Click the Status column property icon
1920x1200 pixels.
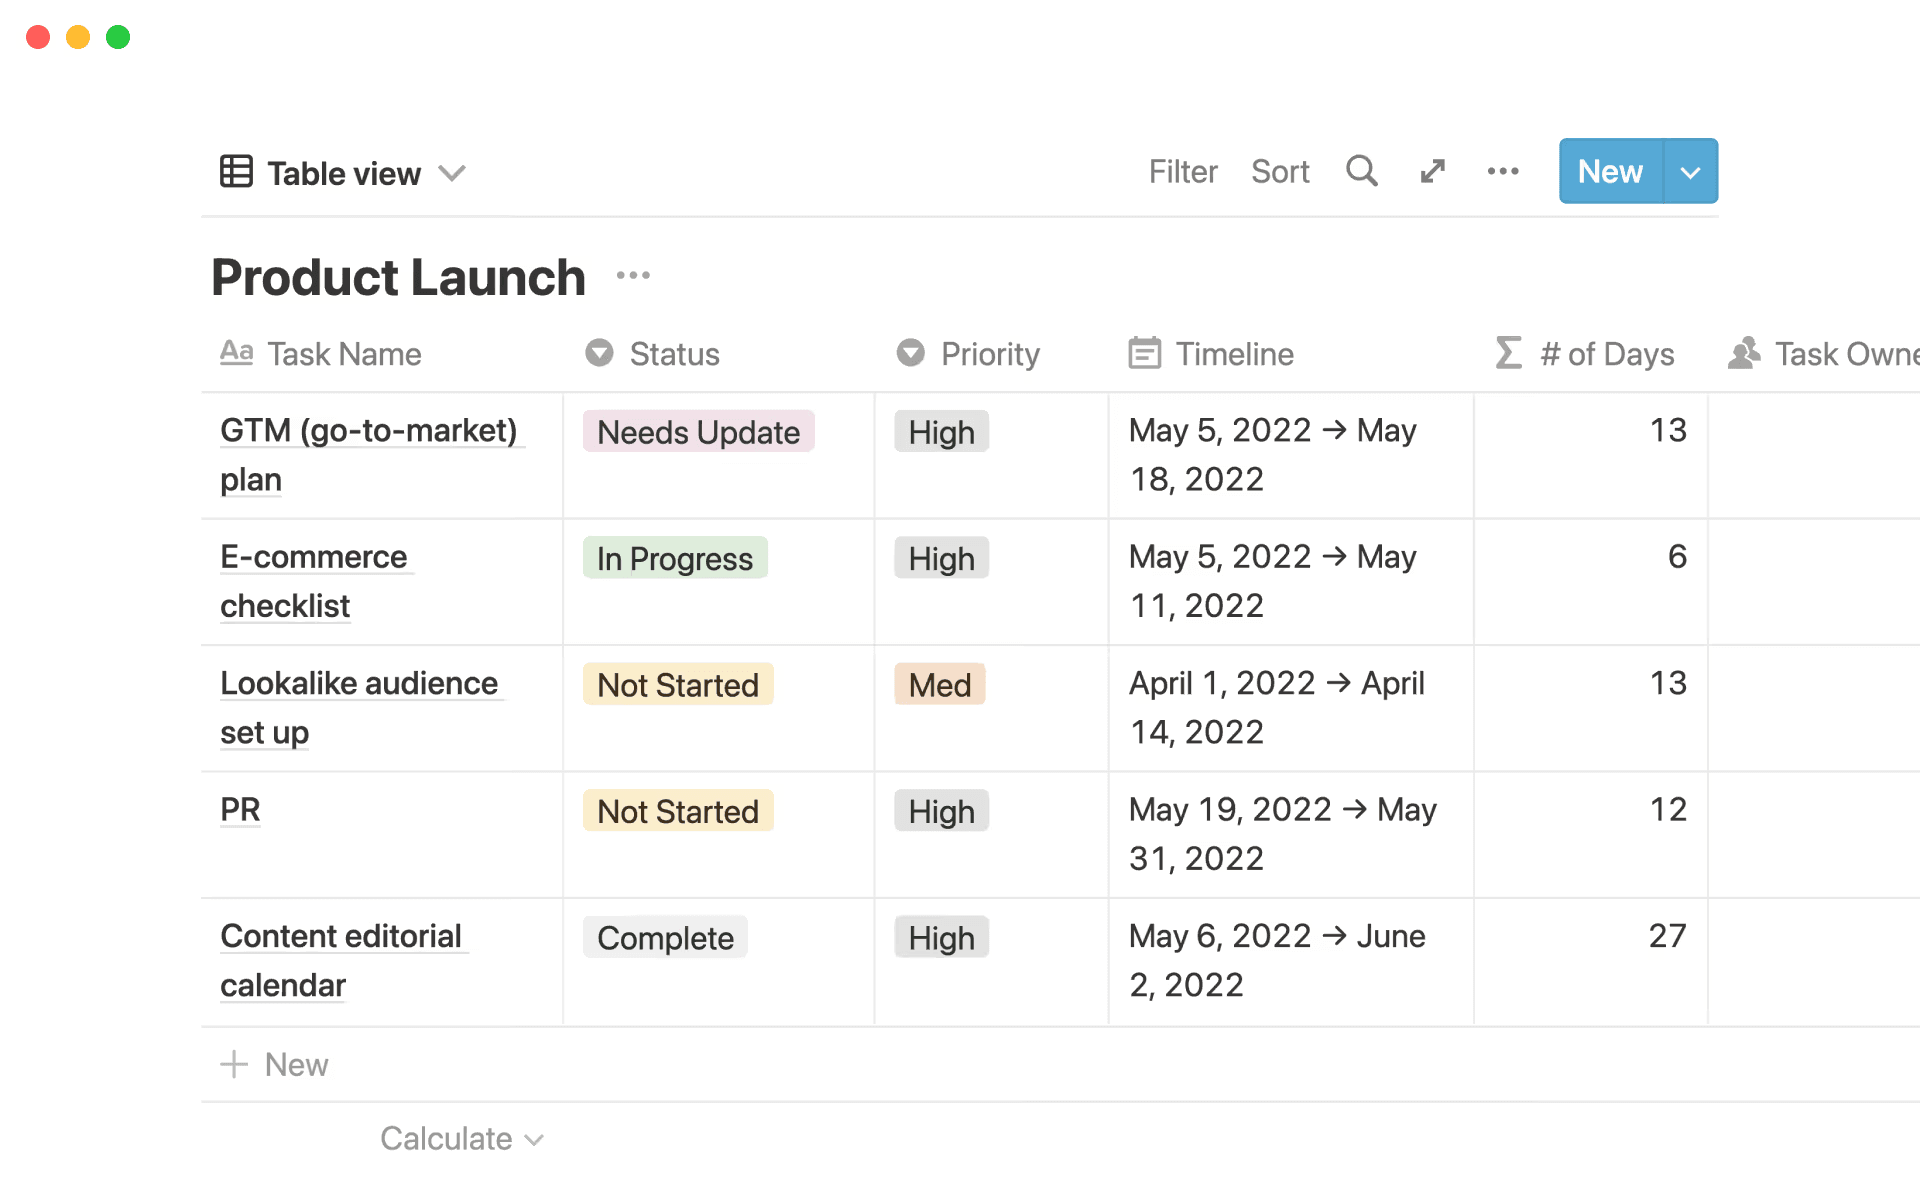tap(598, 353)
